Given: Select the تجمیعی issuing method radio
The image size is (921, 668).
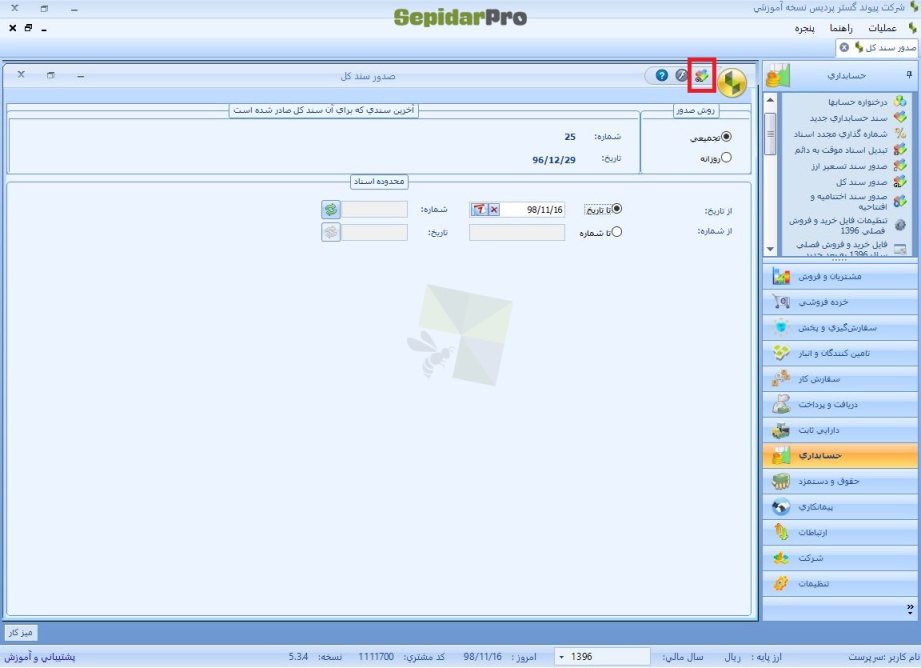Looking at the screenshot, I should pyautogui.click(x=727, y=136).
